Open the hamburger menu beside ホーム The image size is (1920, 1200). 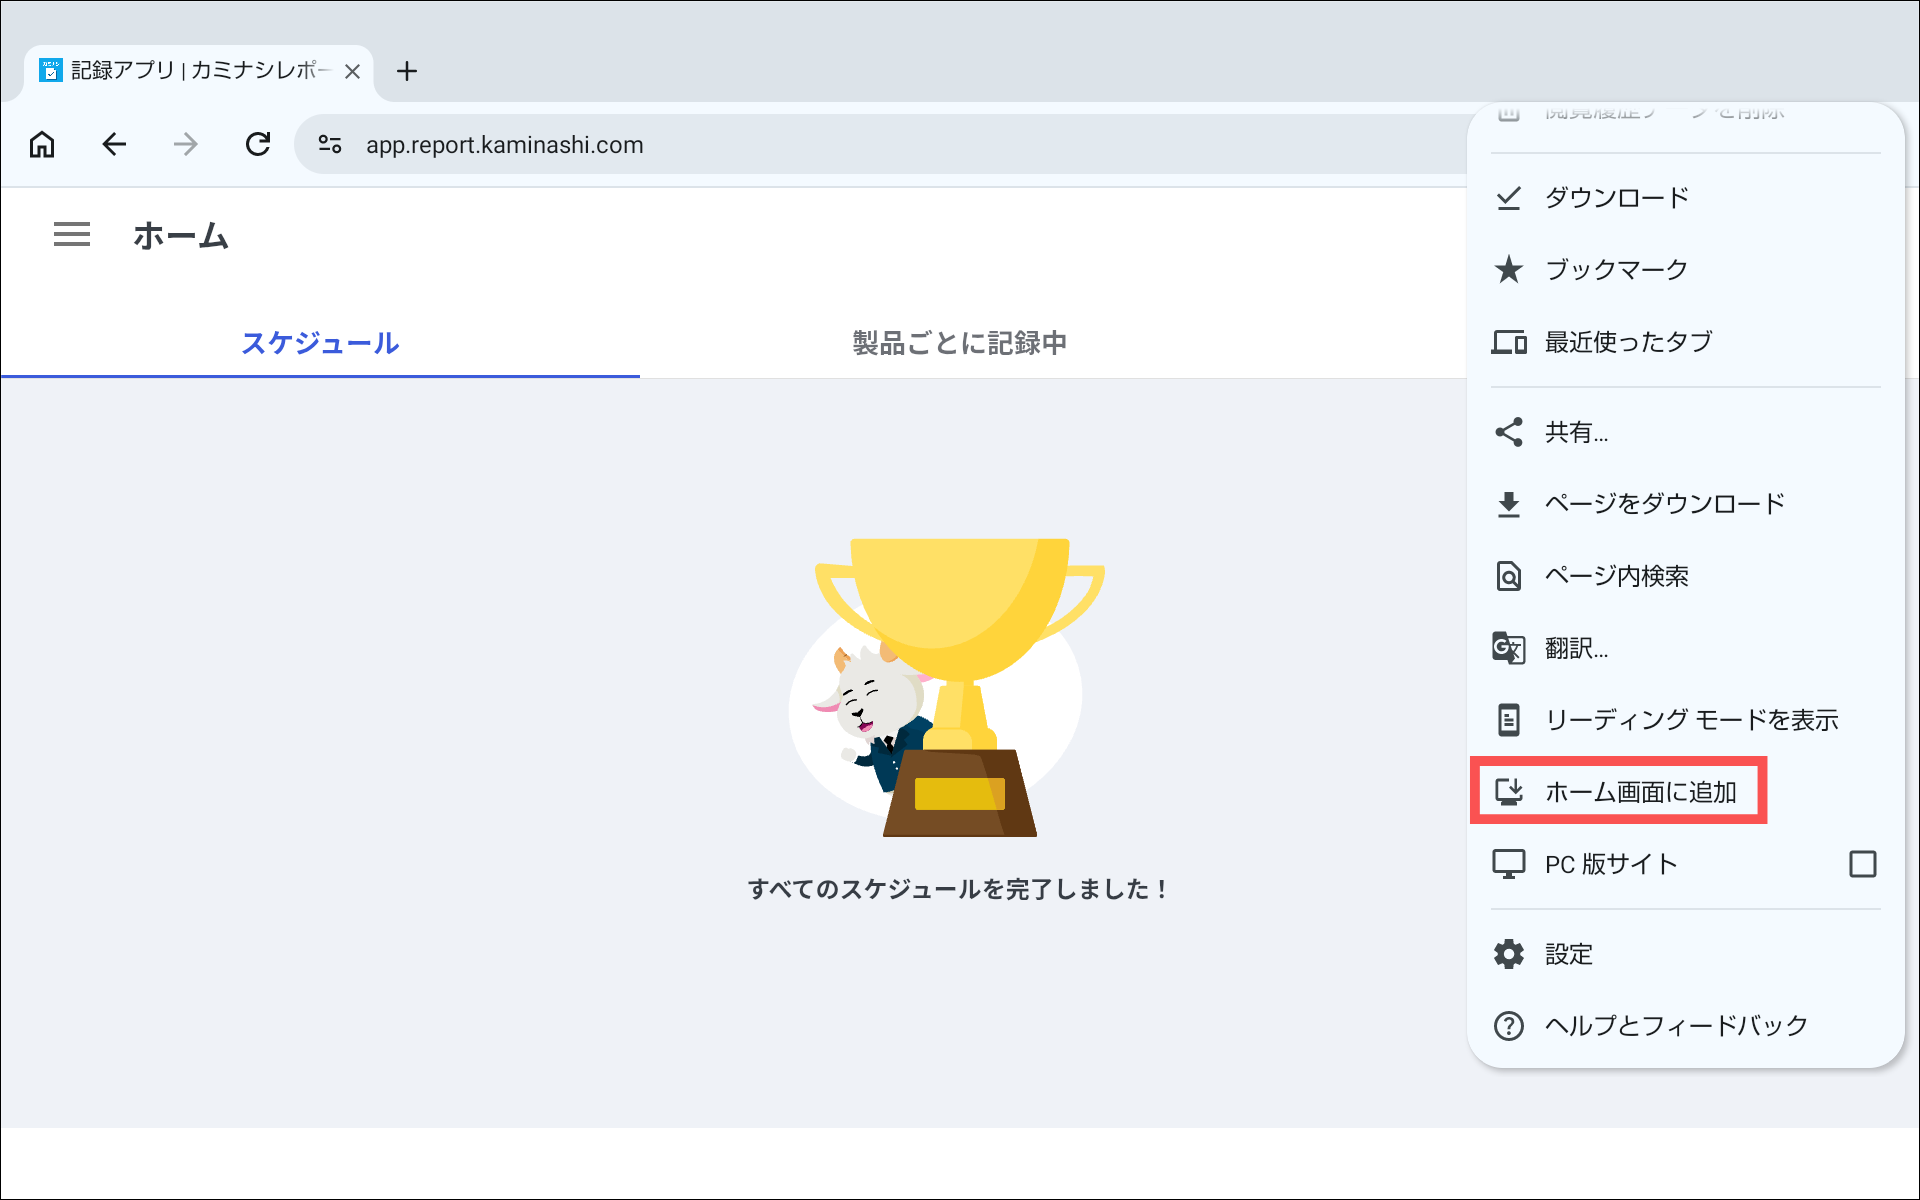coord(72,235)
